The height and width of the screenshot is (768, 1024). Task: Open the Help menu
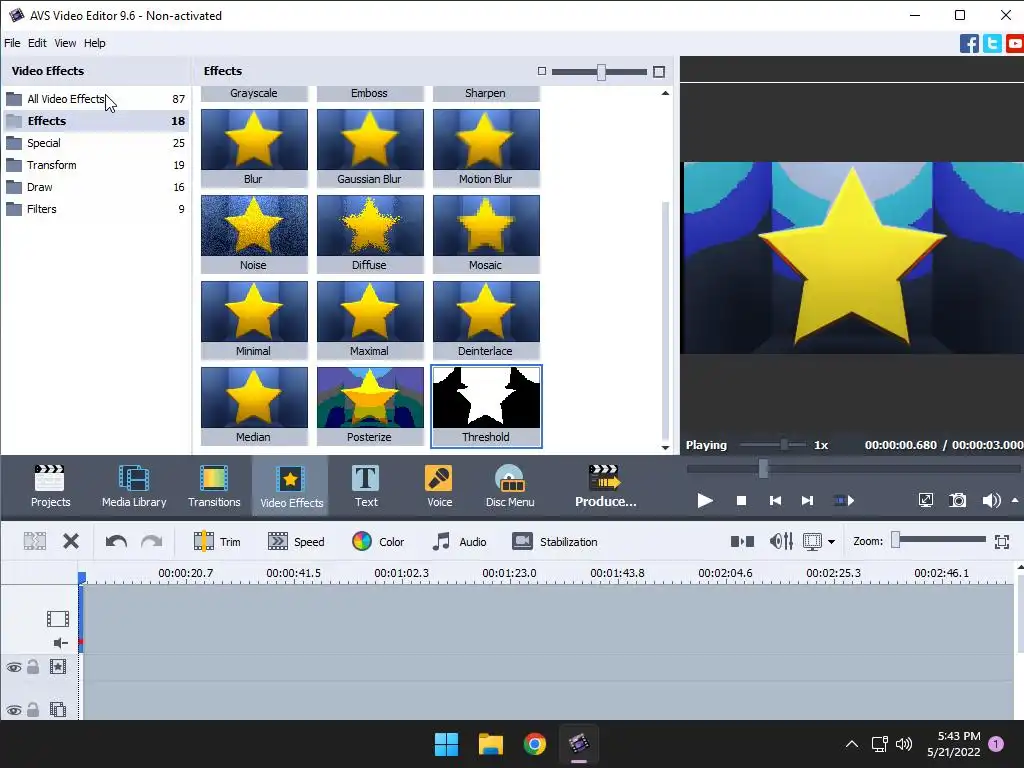pyautogui.click(x=94, y=43)
